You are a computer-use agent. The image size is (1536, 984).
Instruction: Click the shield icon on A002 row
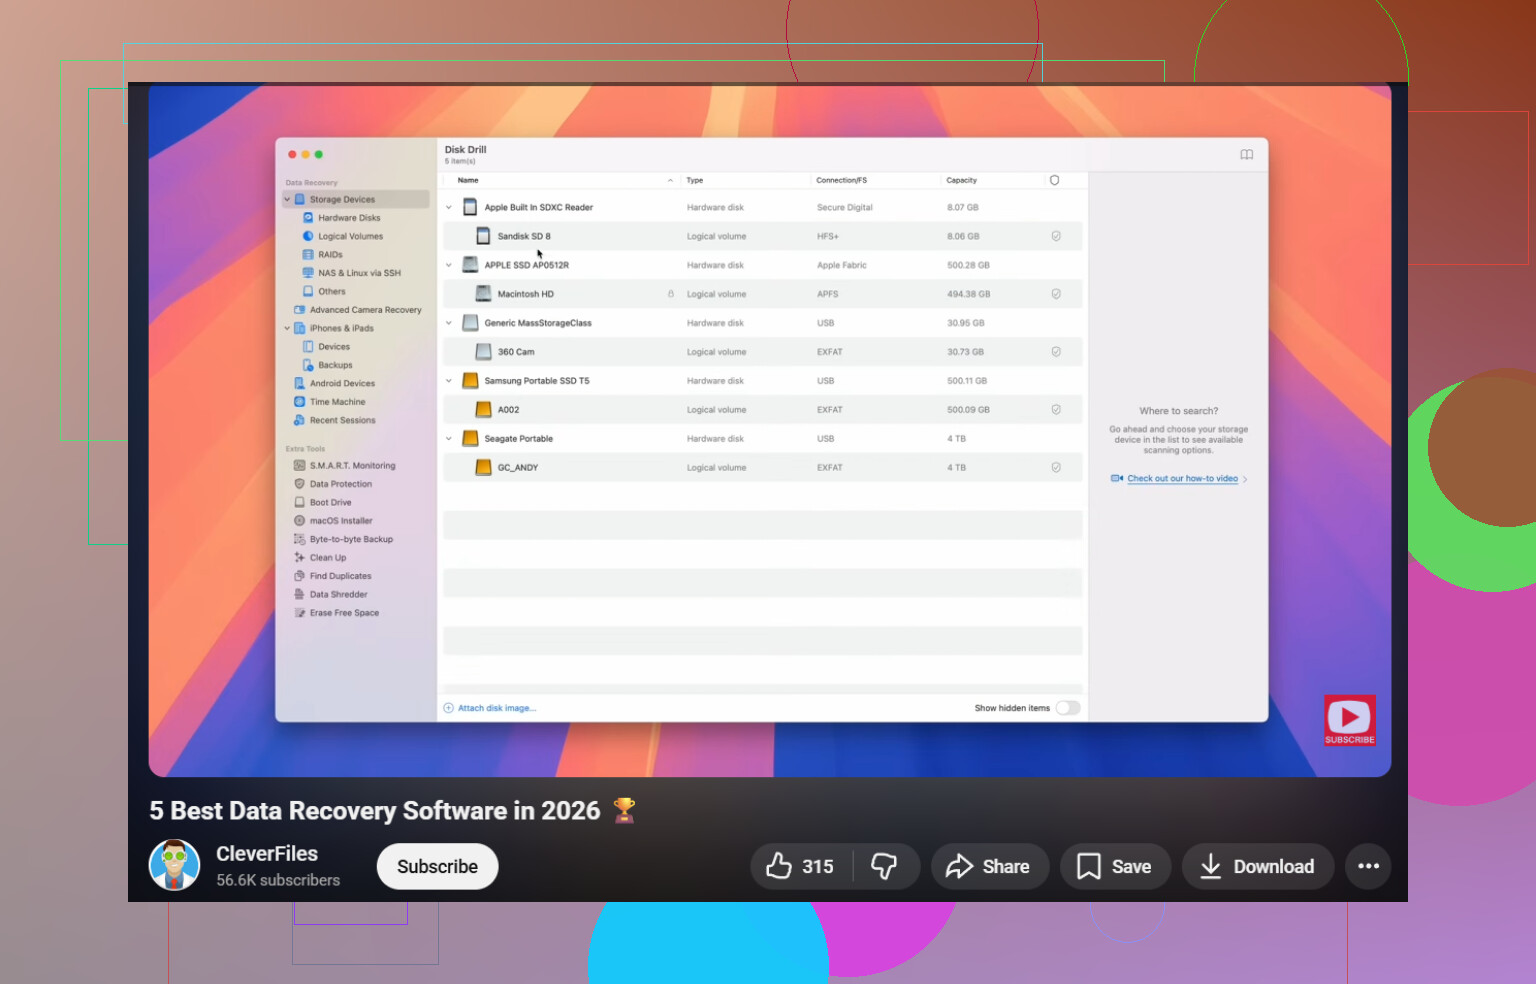pyautogui.click(x=1056, y=410)
